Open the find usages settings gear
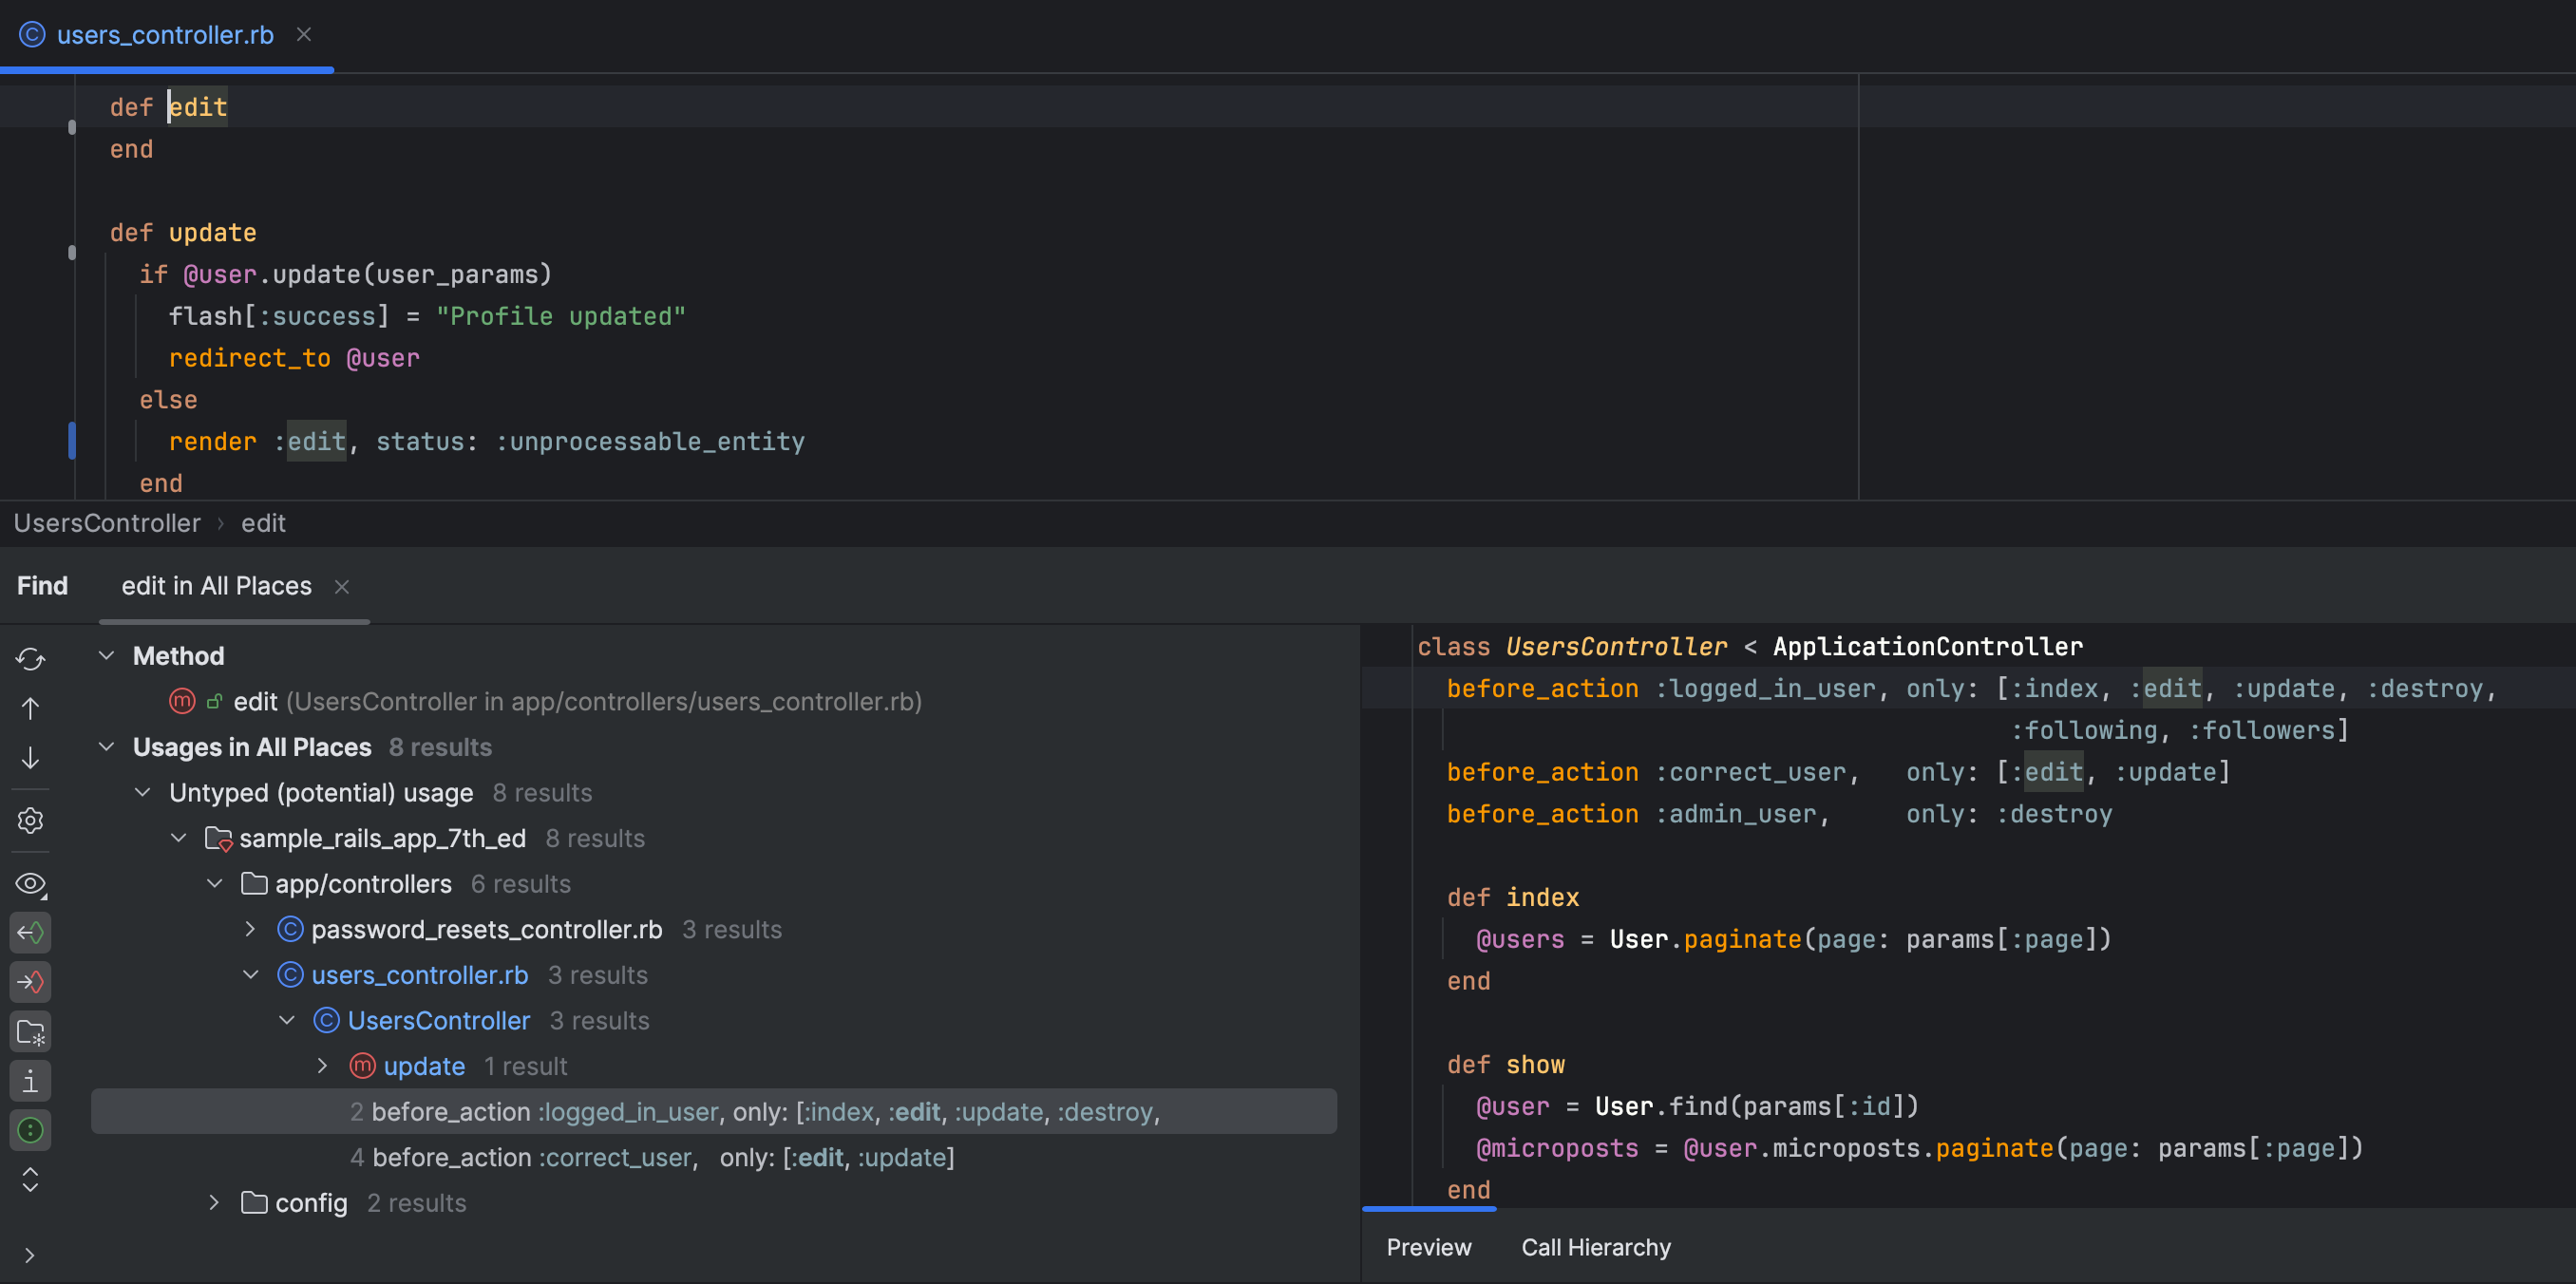 (x=30, y=820)
